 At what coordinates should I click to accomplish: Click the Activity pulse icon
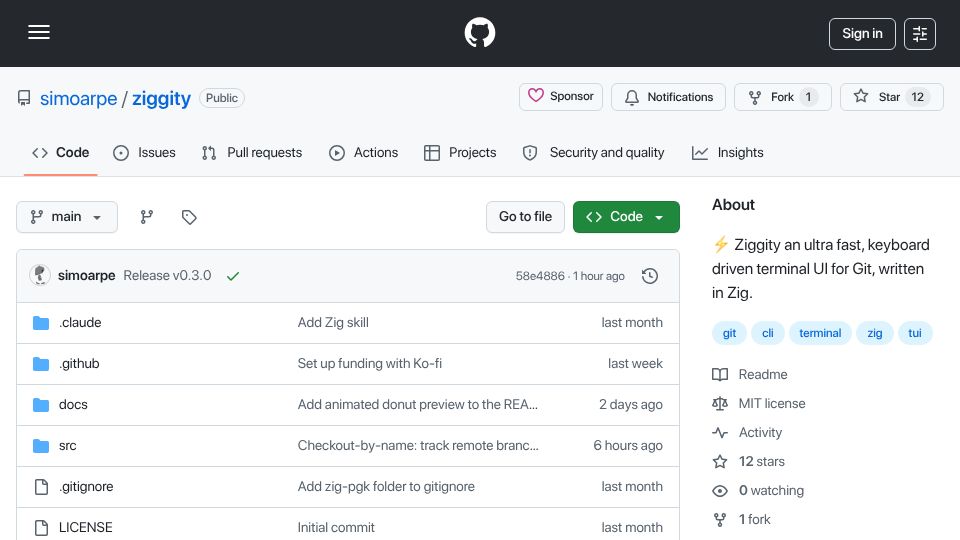[x=720, y=433]
